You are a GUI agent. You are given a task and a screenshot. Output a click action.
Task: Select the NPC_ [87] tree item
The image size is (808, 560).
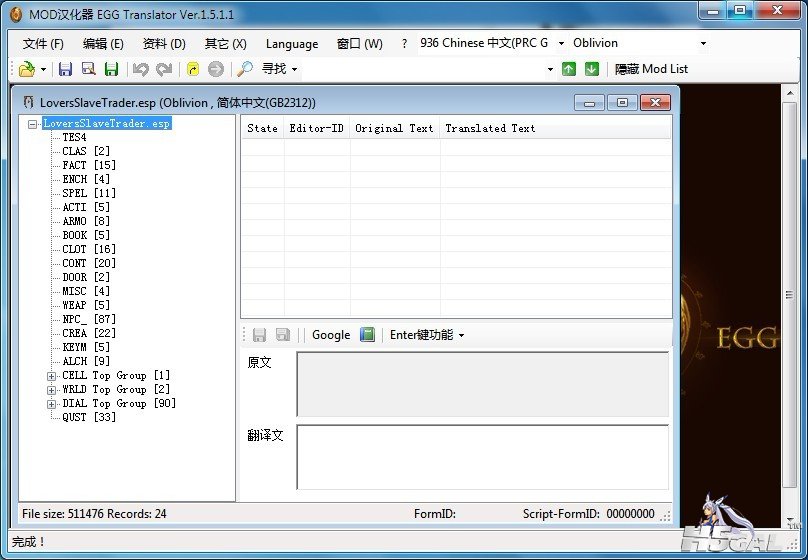click(86, 319)
